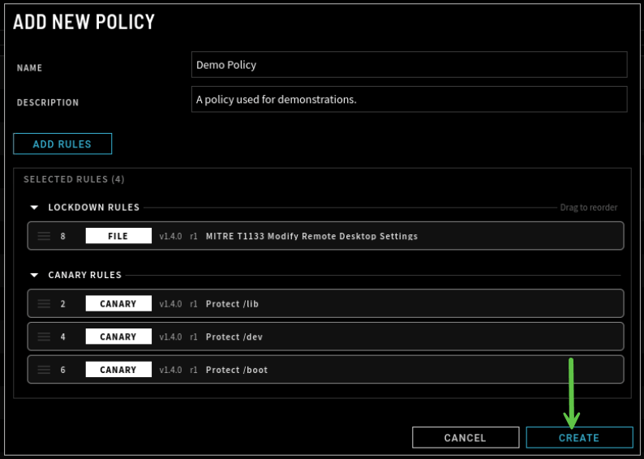The width and height of the screenshot is (644, 459).
Task: Click rule number 4 on Protect /dev row
Action: coord(63,337)
